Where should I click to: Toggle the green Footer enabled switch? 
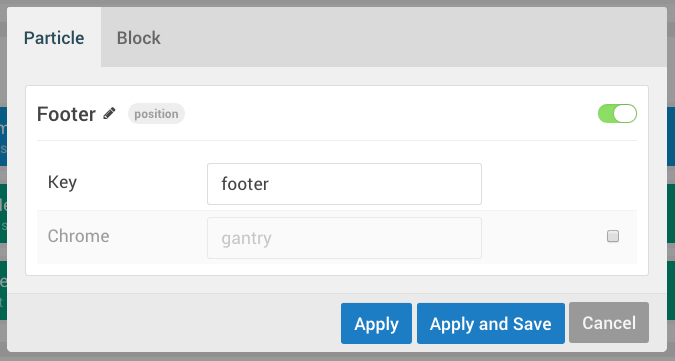click(x=617, y=114)
